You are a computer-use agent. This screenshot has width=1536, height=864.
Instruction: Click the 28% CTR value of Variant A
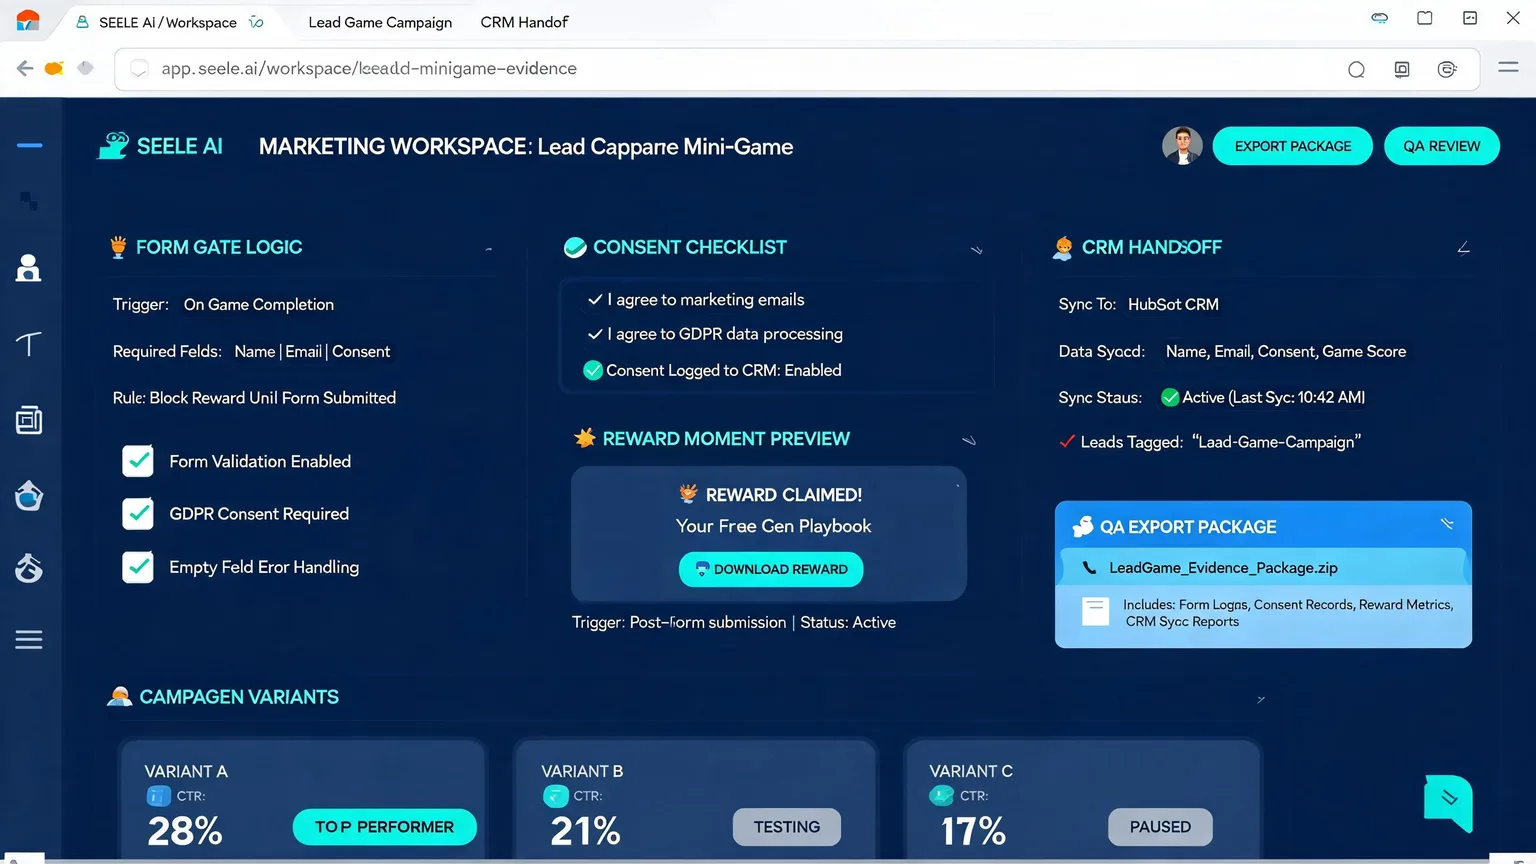tap(185, 831)
